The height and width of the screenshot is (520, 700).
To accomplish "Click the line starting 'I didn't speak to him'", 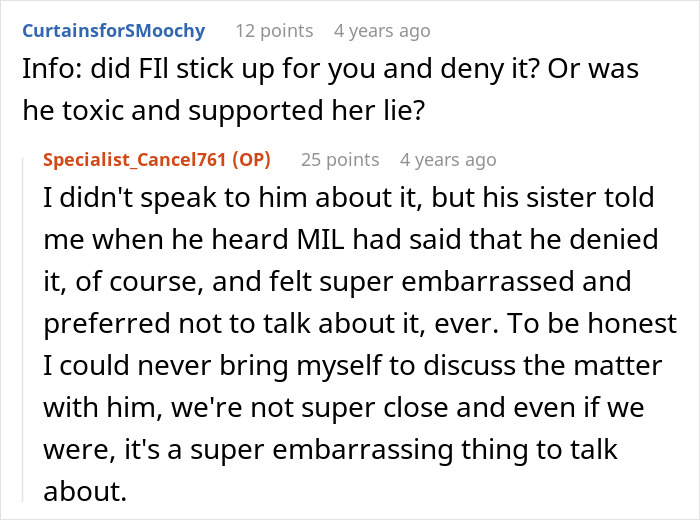I will coord(349,198).
